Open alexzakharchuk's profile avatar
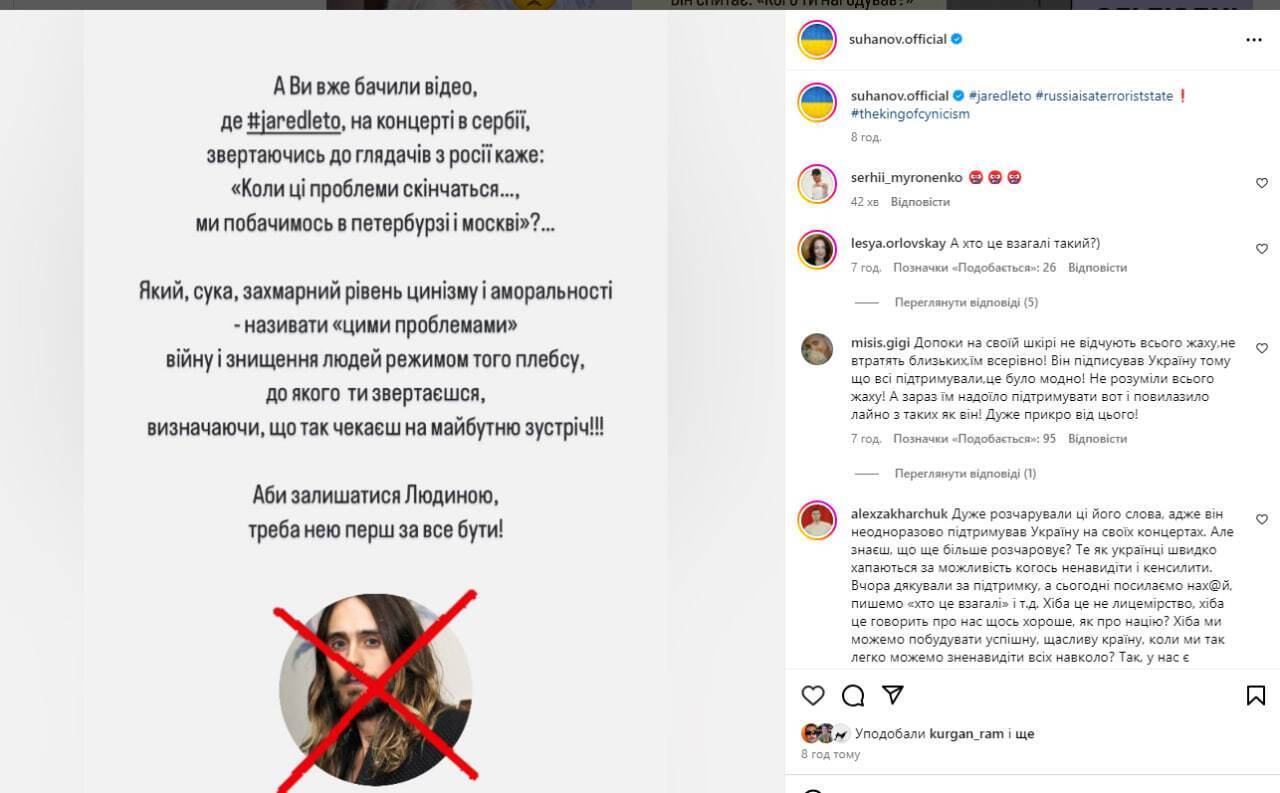Viewport: 1280px width, 793px height. click(x=817, y=520)
